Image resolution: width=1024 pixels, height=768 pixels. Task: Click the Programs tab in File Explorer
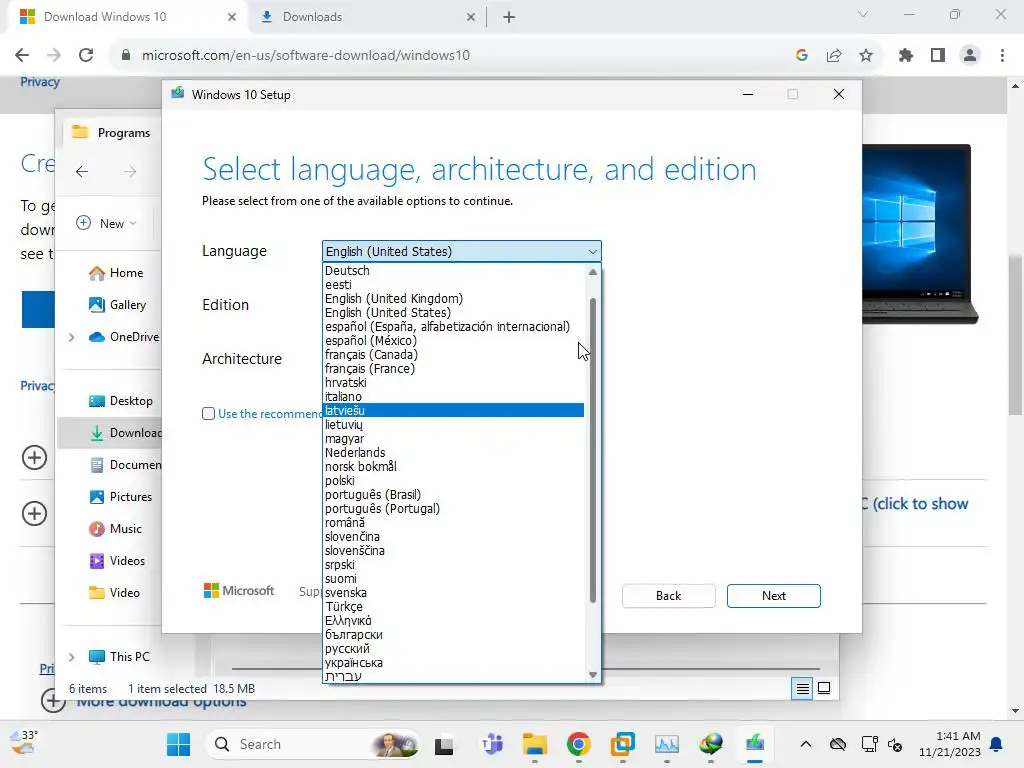112,133
